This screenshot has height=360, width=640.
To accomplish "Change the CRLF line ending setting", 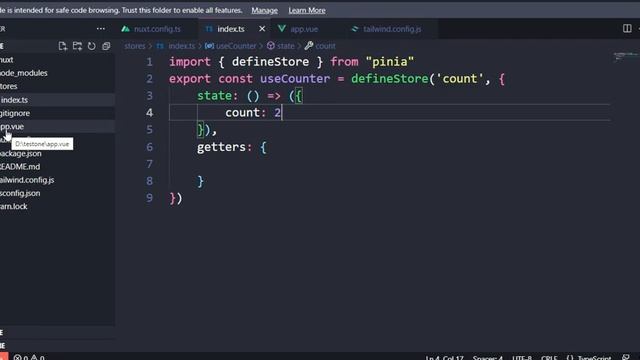I will [x=549, y=357].
